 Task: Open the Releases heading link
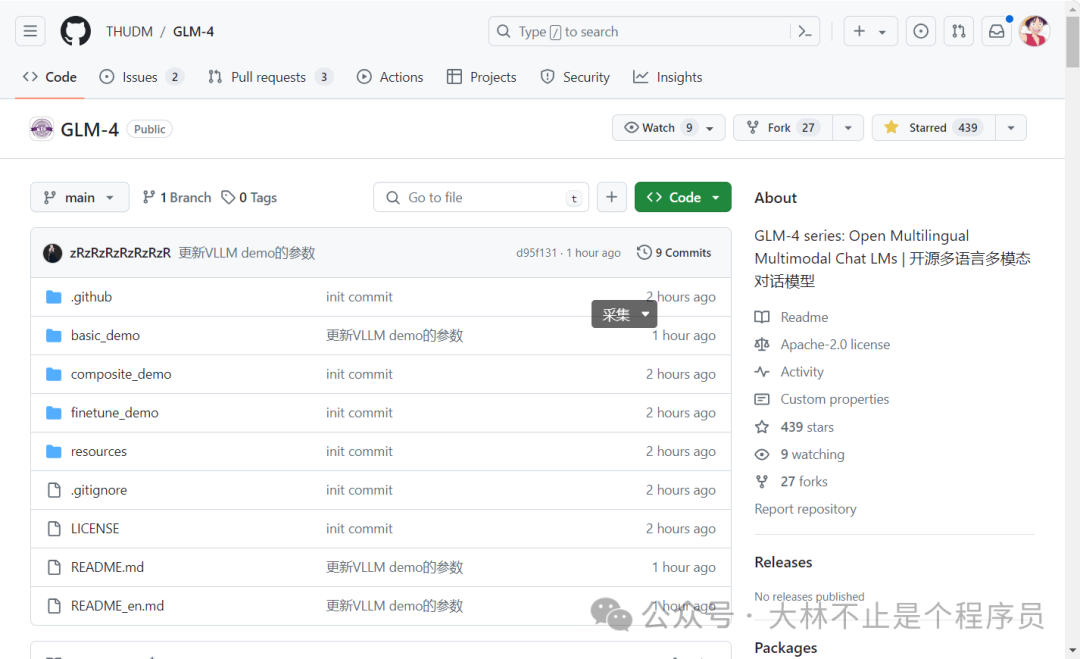point(783,562)
